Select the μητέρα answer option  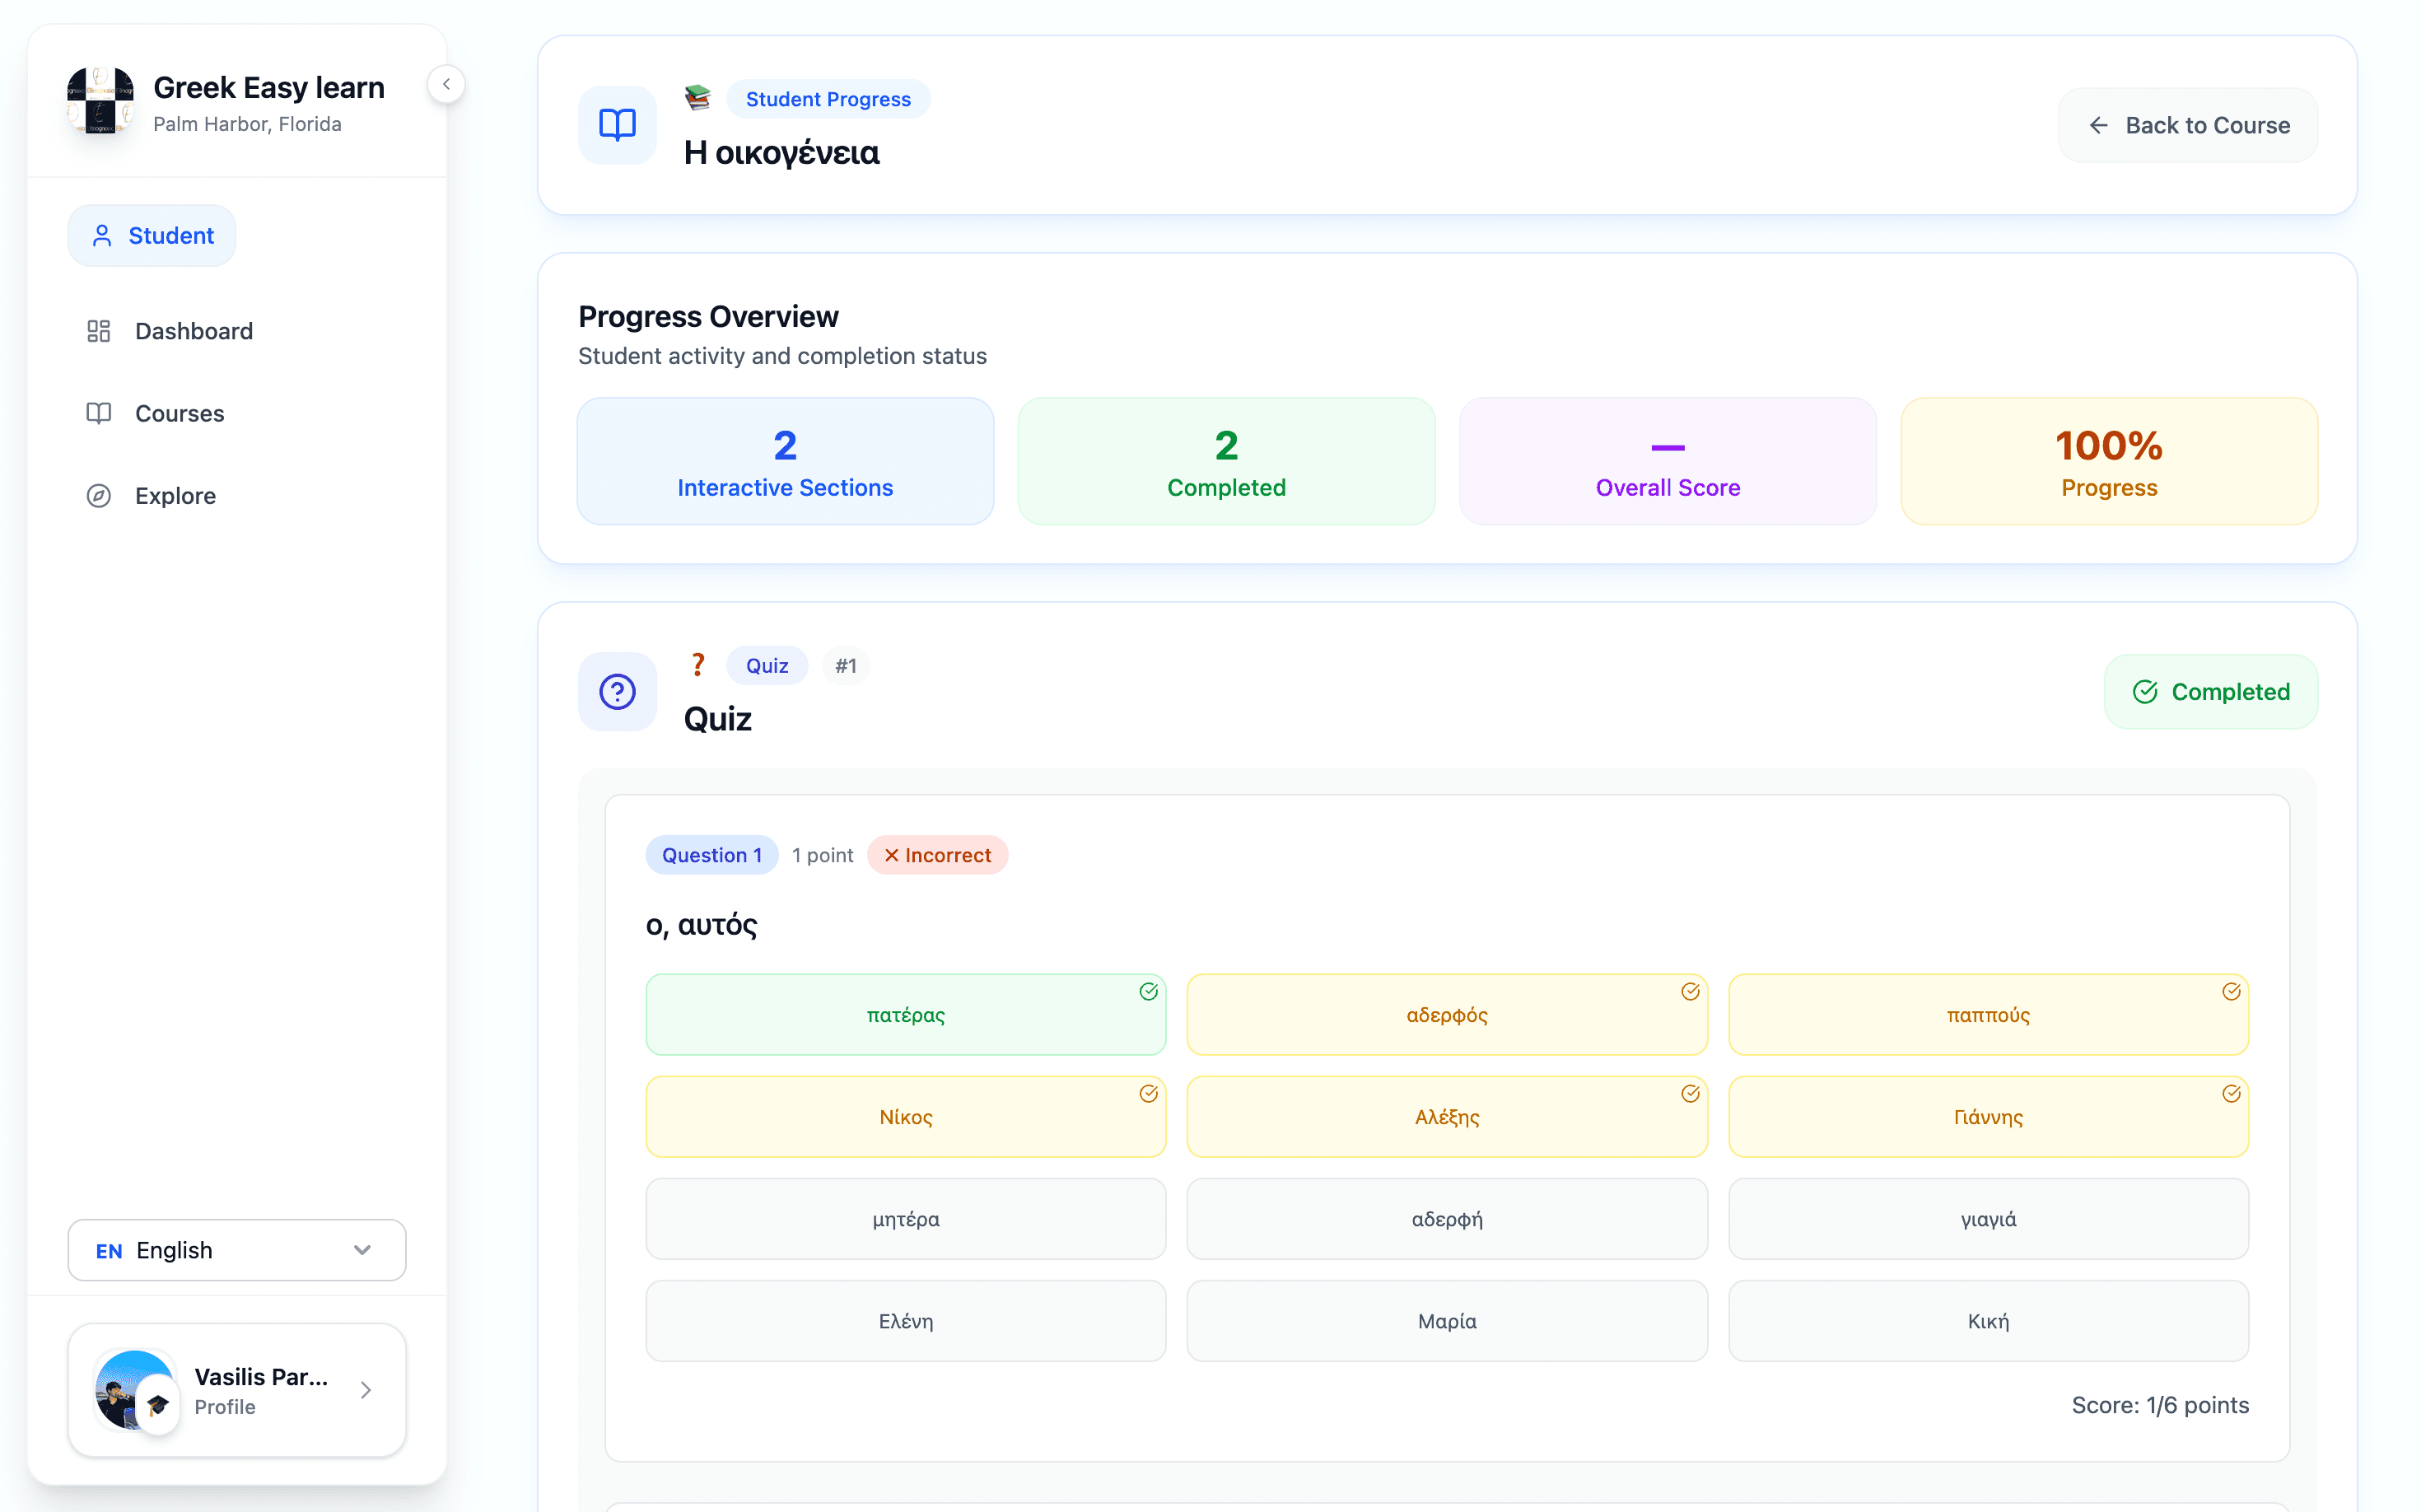(x=906, y=1219)
